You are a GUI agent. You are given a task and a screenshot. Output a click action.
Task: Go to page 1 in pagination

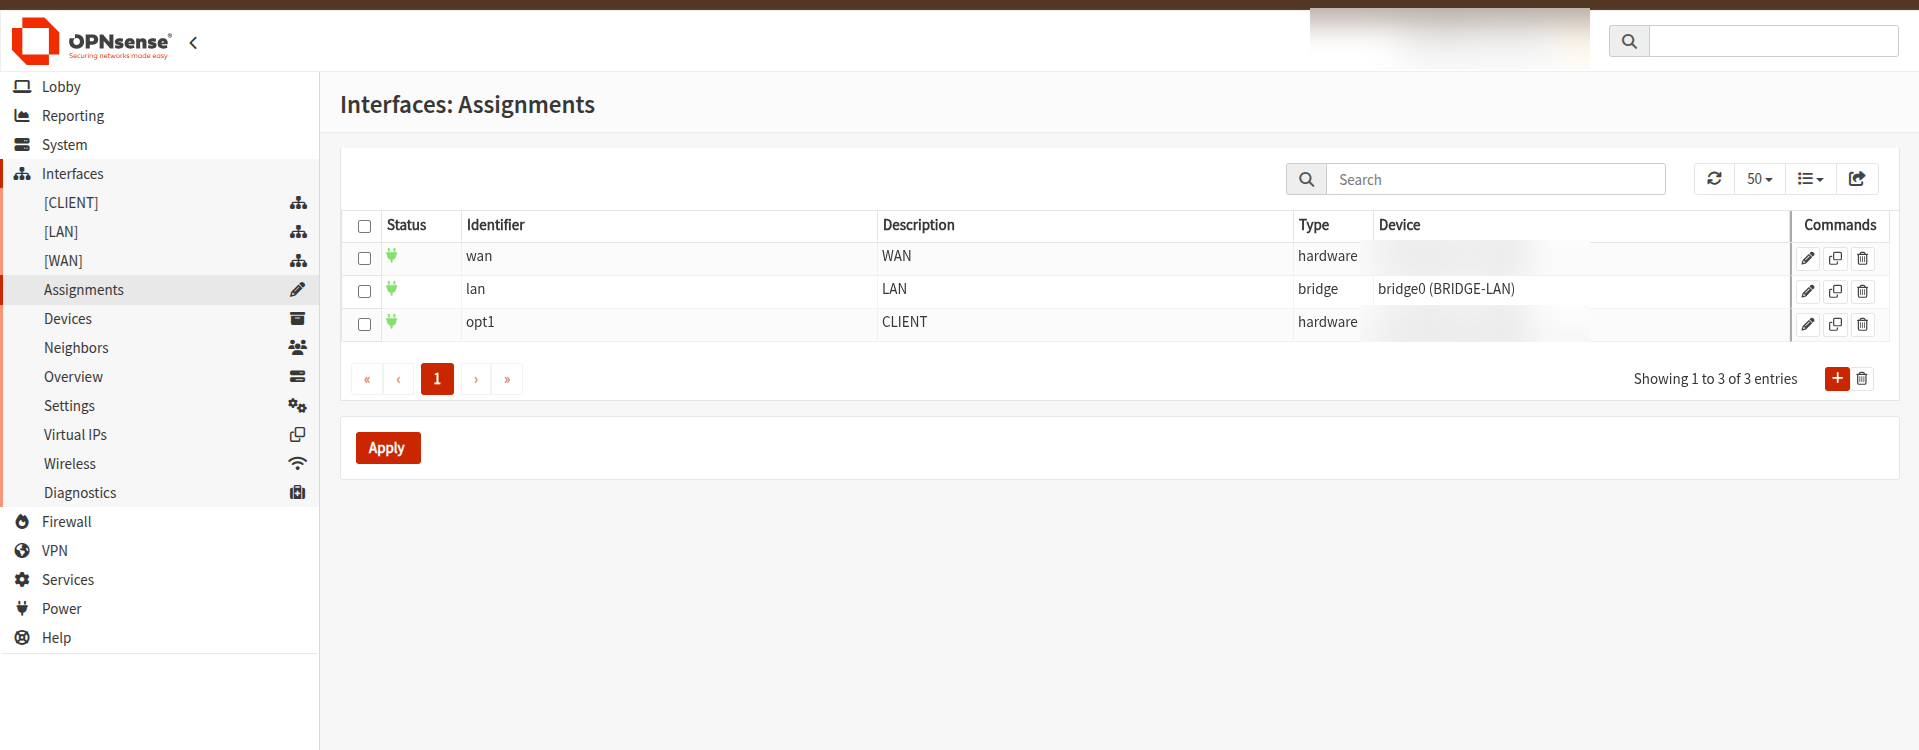[437, 379]
